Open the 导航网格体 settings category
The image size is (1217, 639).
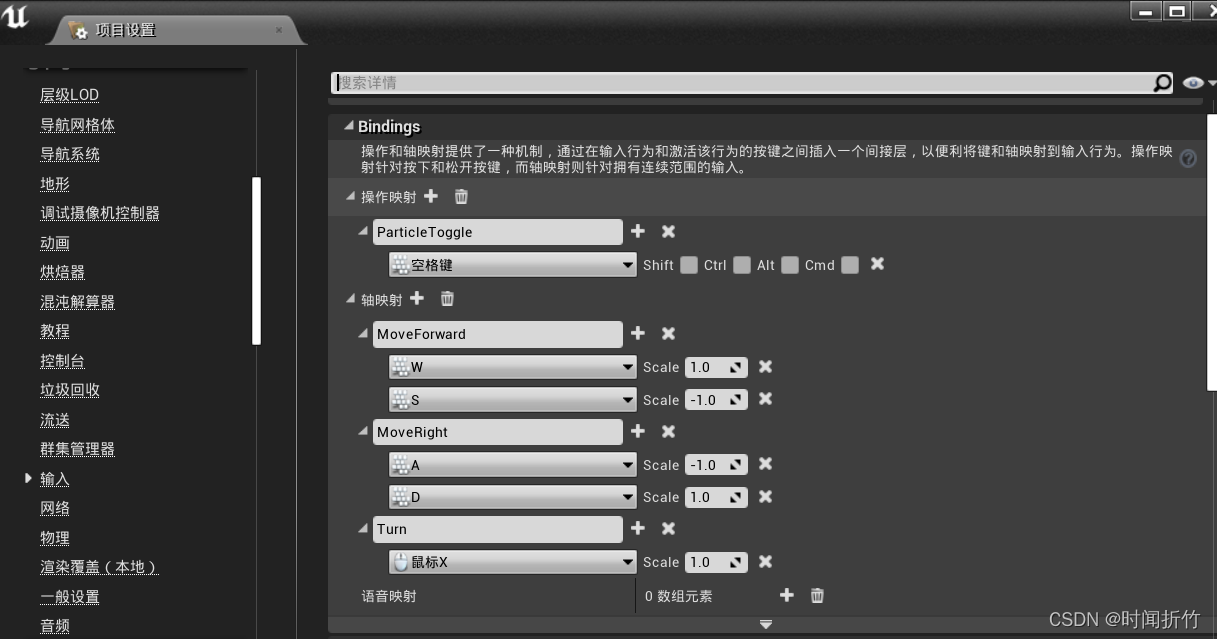[x=77, y=125]
